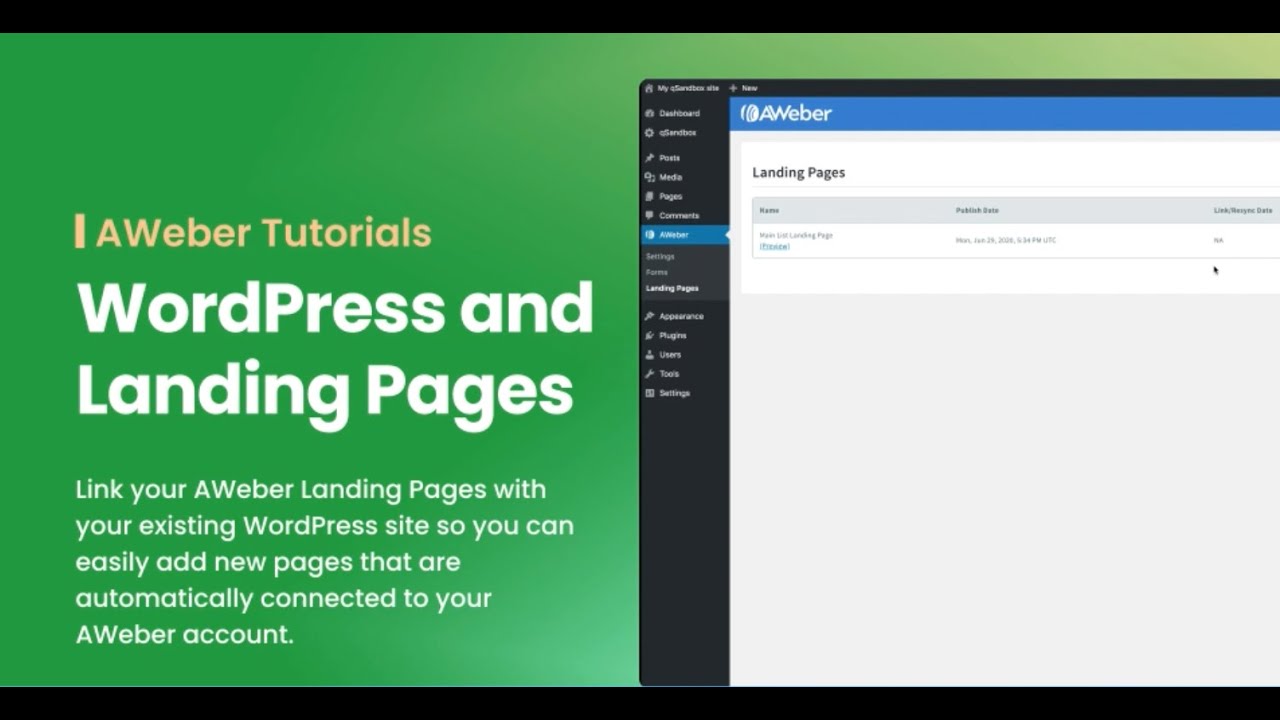Open Pages via its document icon
The width and height of the screenshot is (1280, 720).
point(650,196)
